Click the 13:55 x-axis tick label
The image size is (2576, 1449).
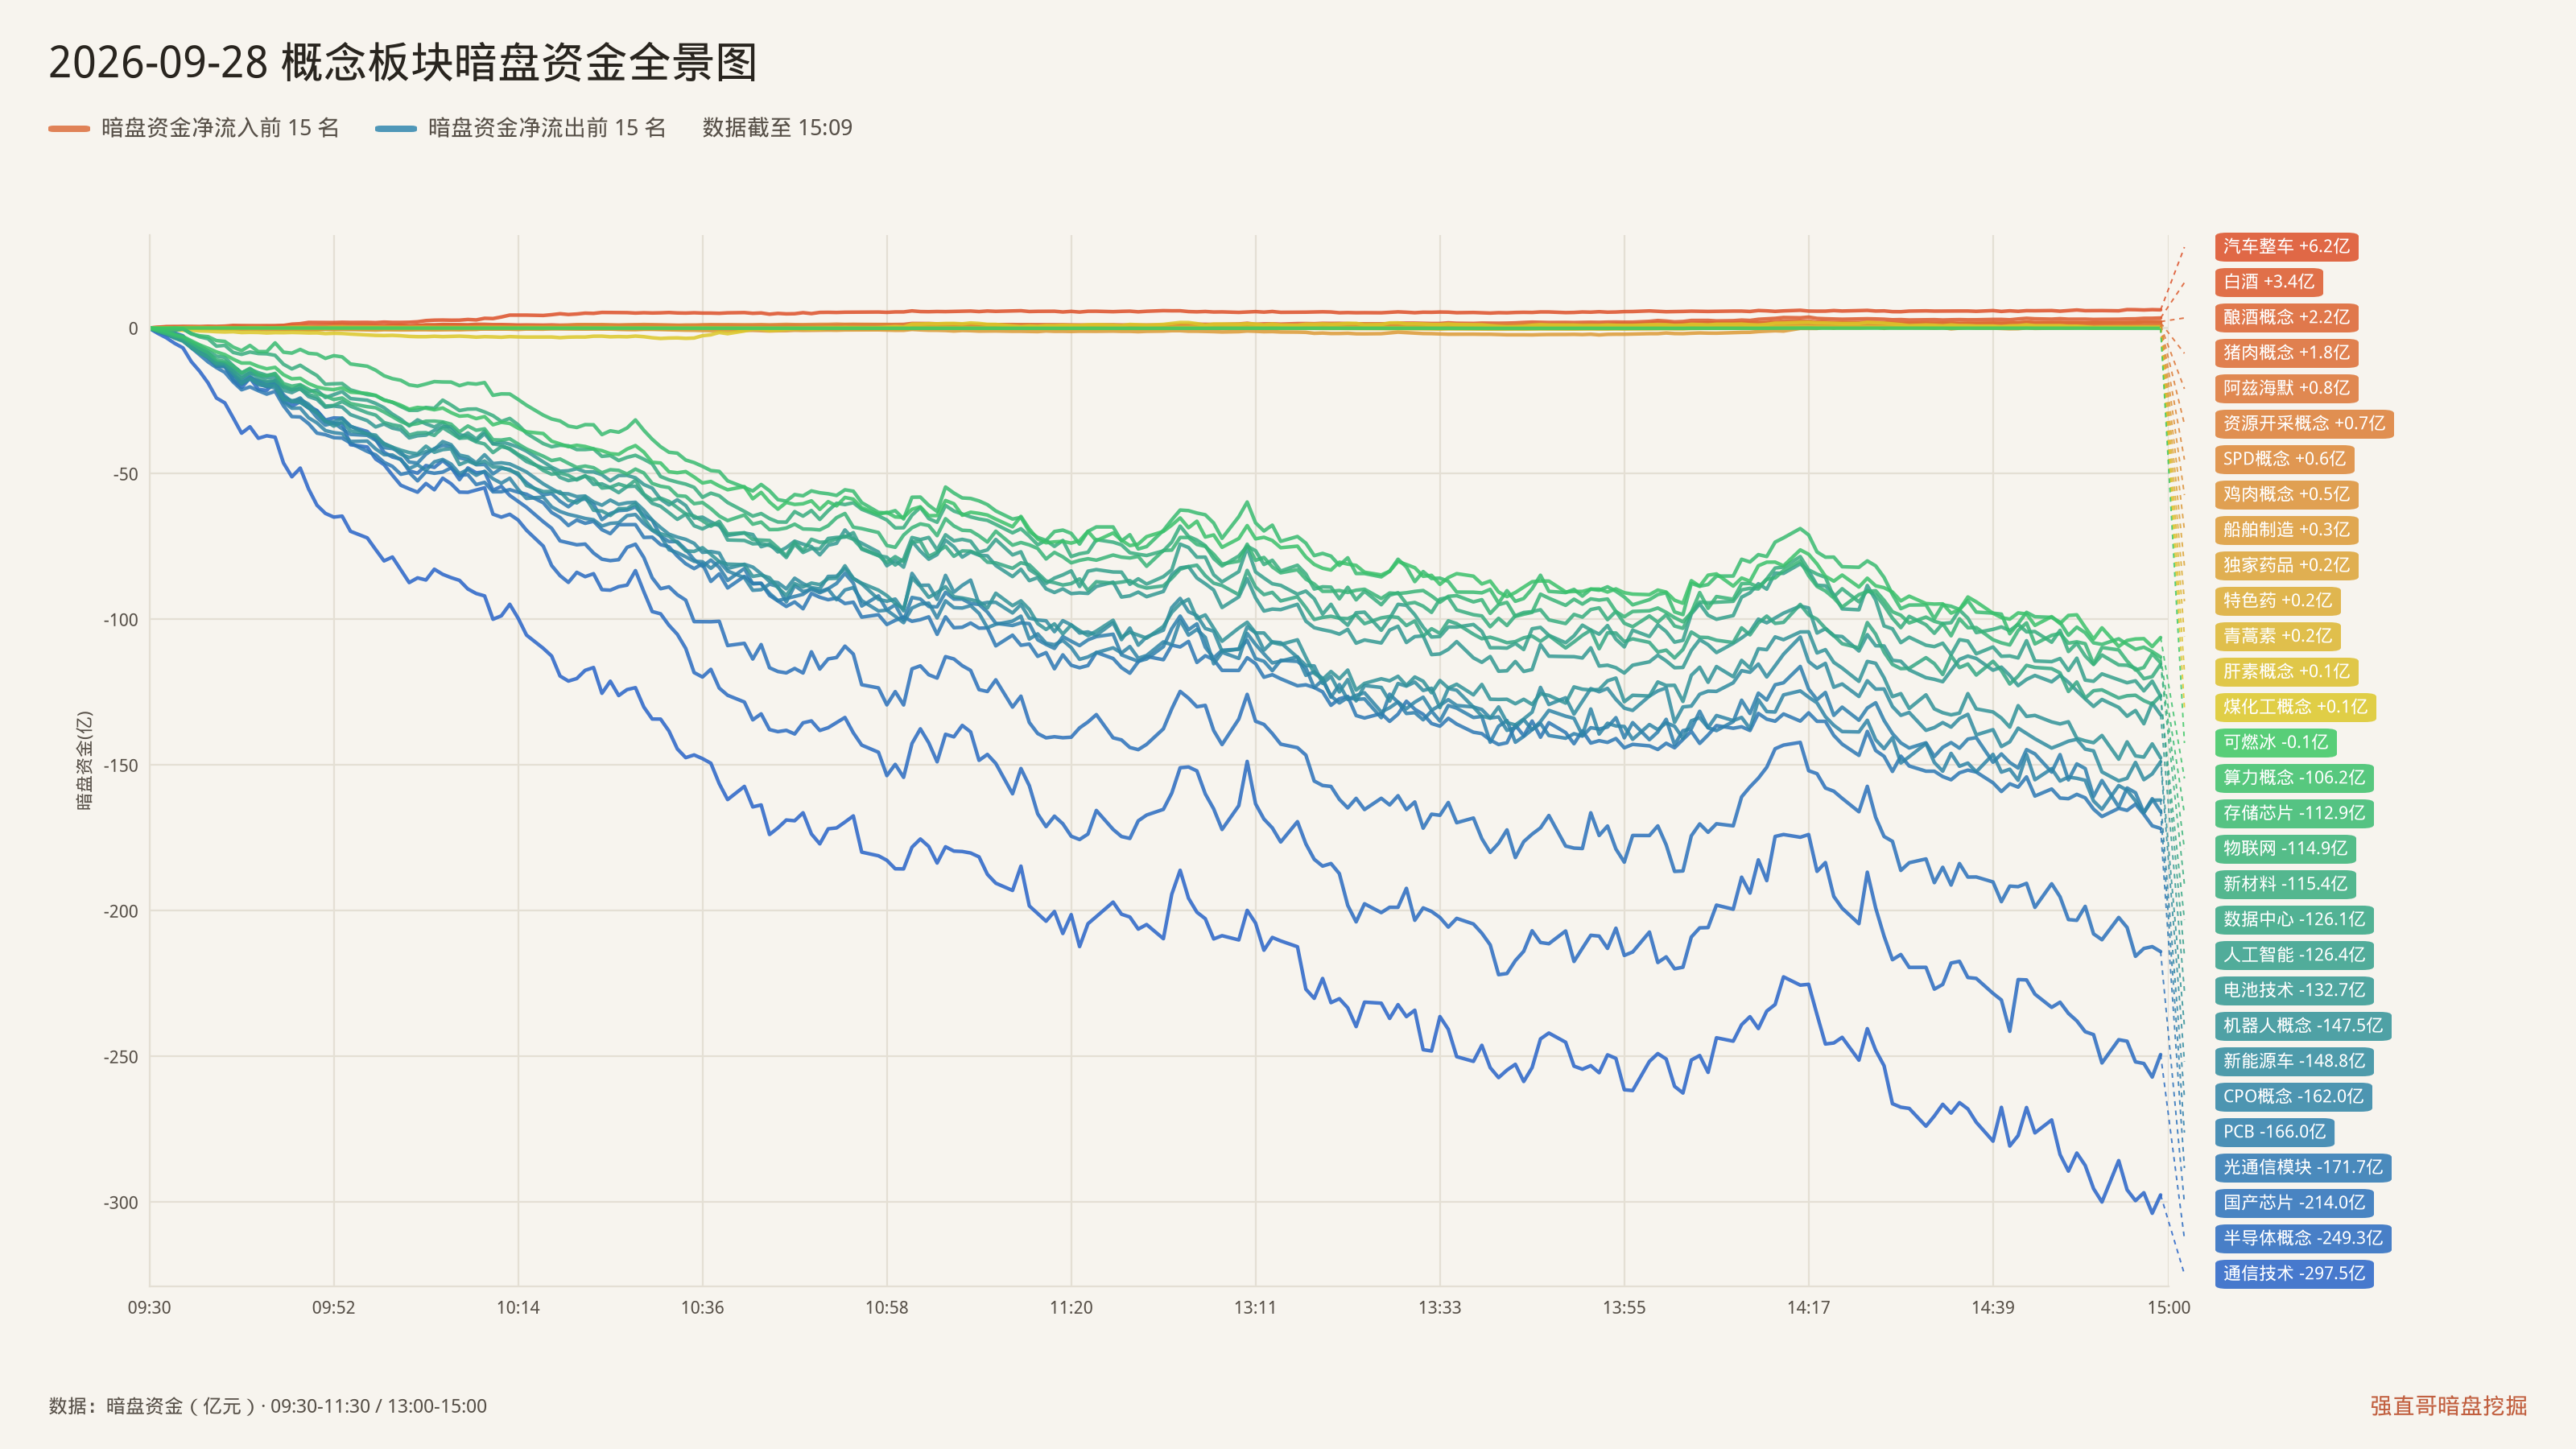click(x=1624, y=1307)
